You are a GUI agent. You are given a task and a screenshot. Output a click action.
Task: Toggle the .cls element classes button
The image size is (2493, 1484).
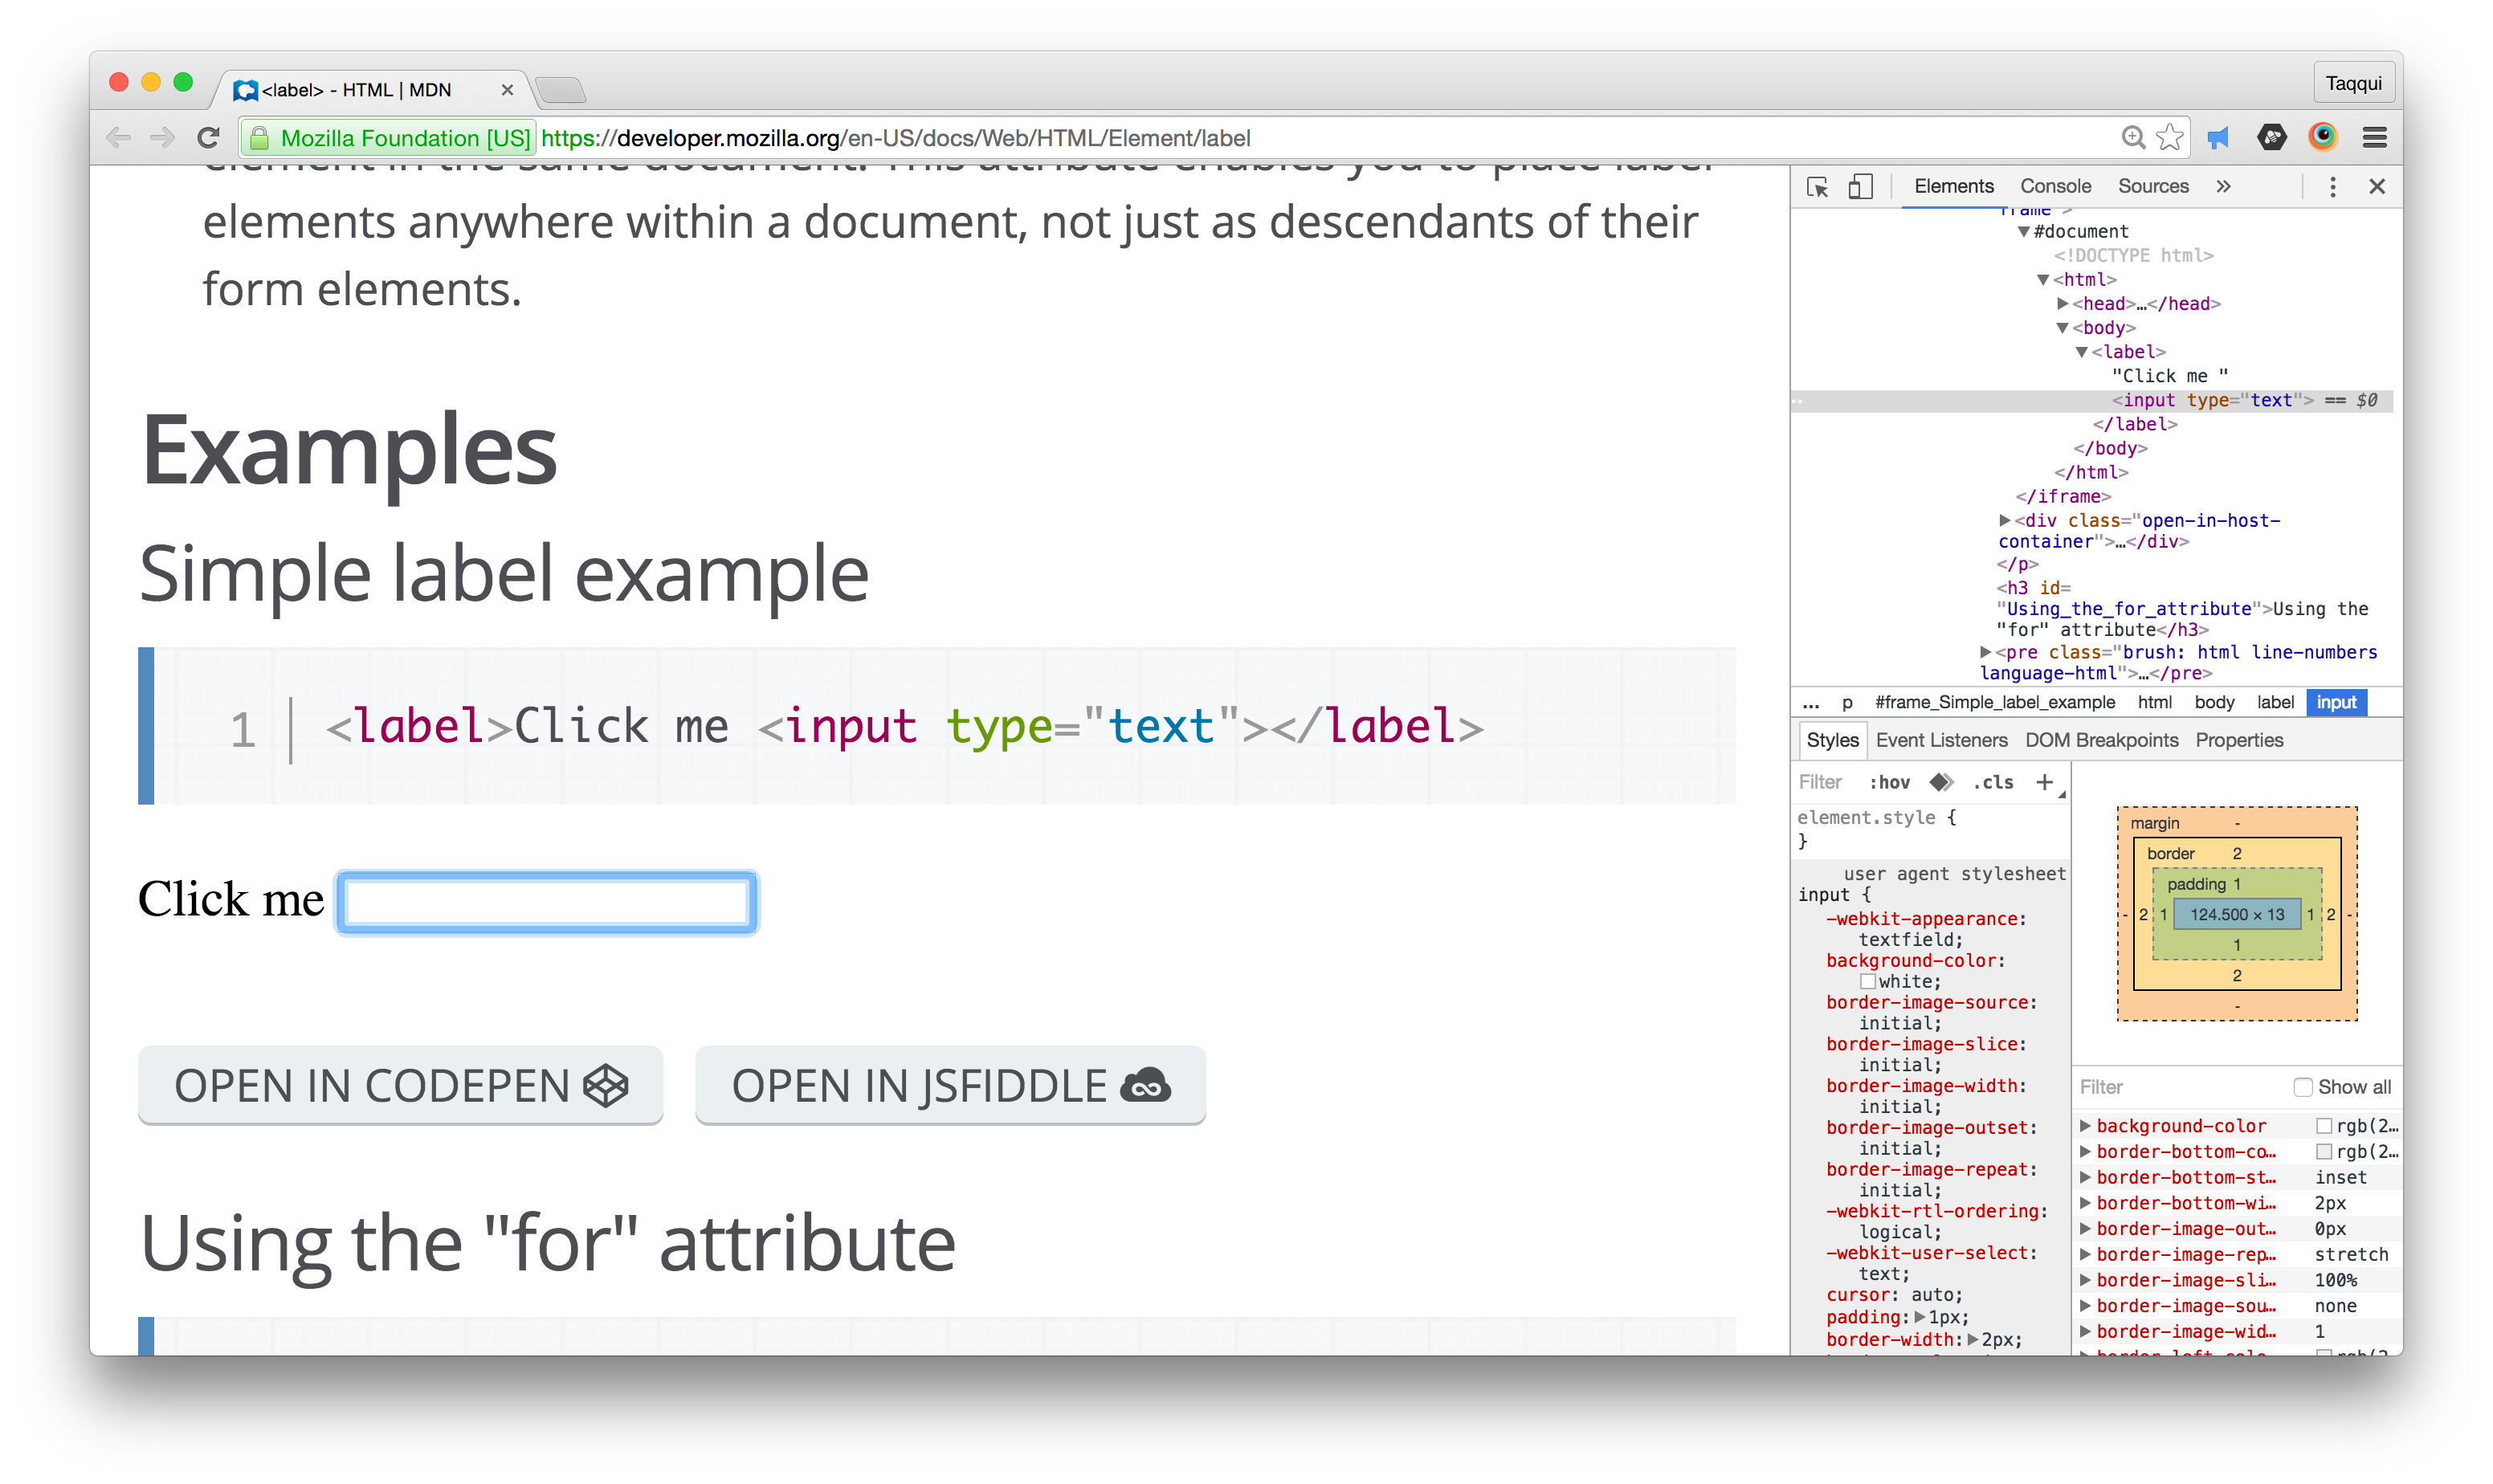click(1993, 782)
